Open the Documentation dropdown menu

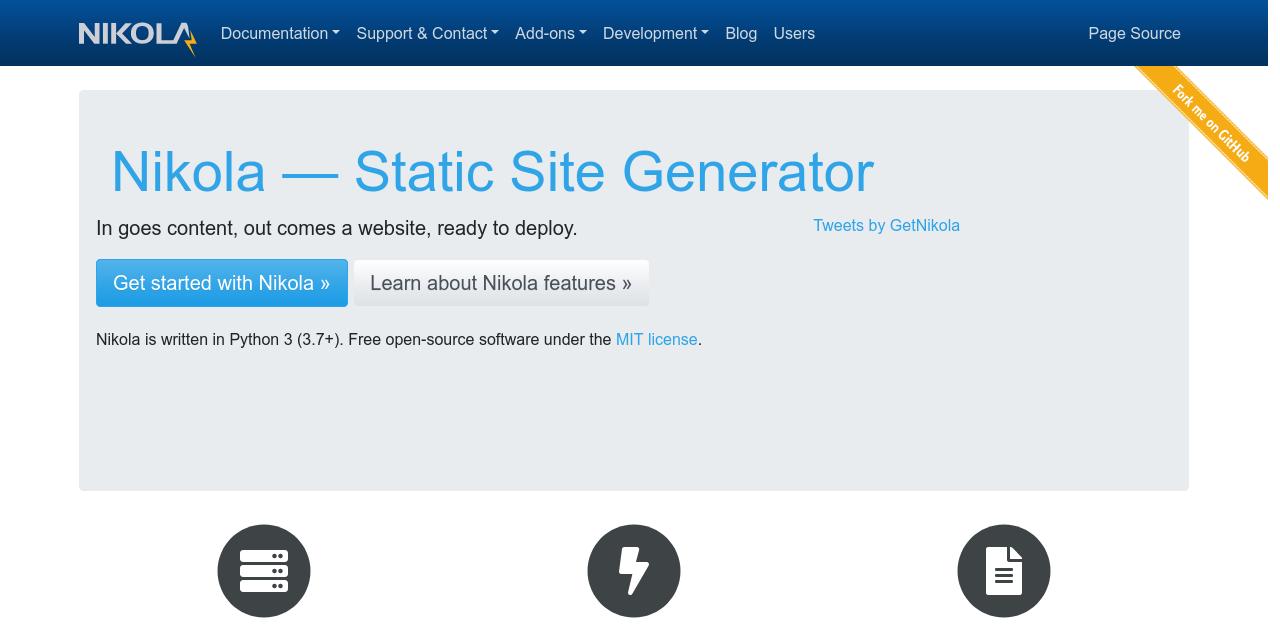tap(280, 33)
